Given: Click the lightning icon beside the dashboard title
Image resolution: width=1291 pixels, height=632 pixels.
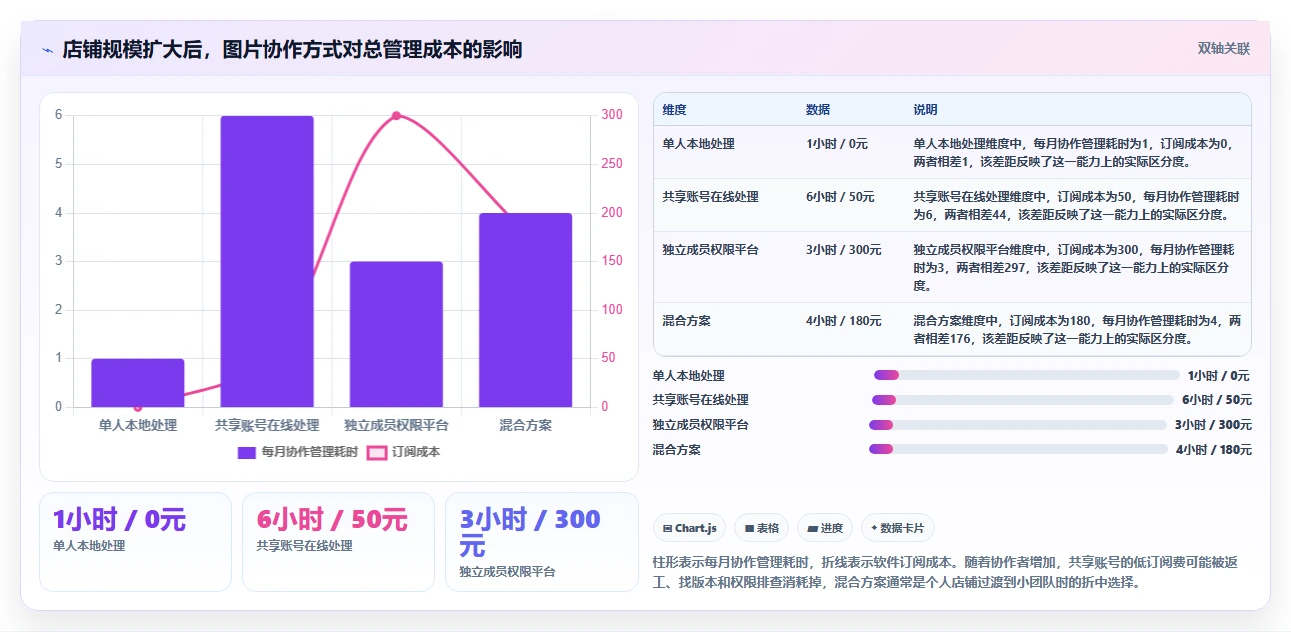Looking at the screenshot, I should (x=47, y=50).
